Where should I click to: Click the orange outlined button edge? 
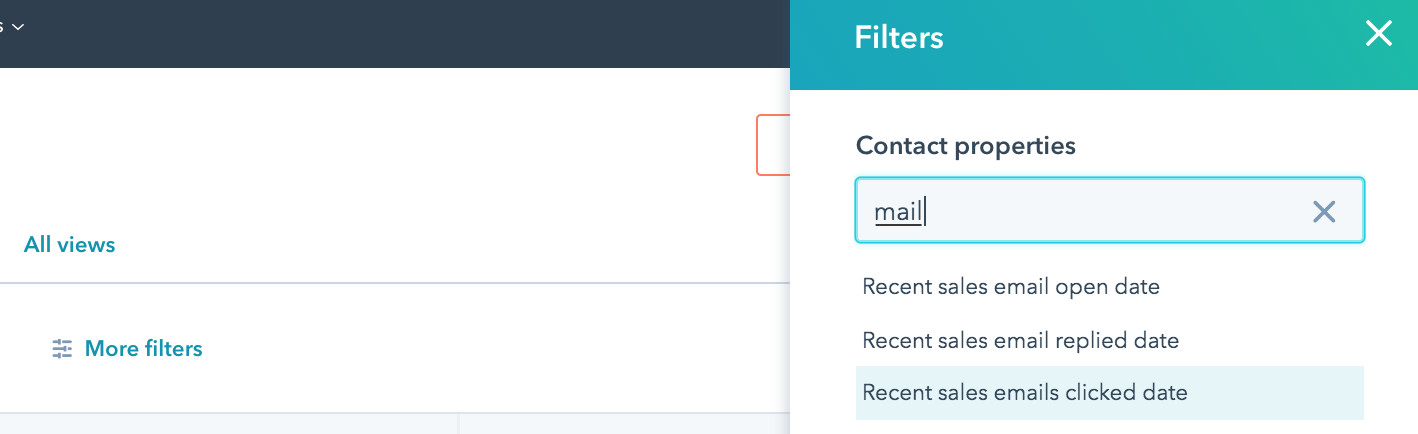(772, 145)
